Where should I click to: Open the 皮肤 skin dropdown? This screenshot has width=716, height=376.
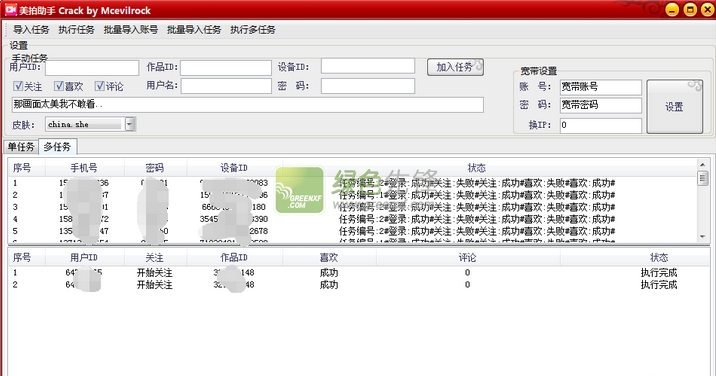click(x=130, y=124)
